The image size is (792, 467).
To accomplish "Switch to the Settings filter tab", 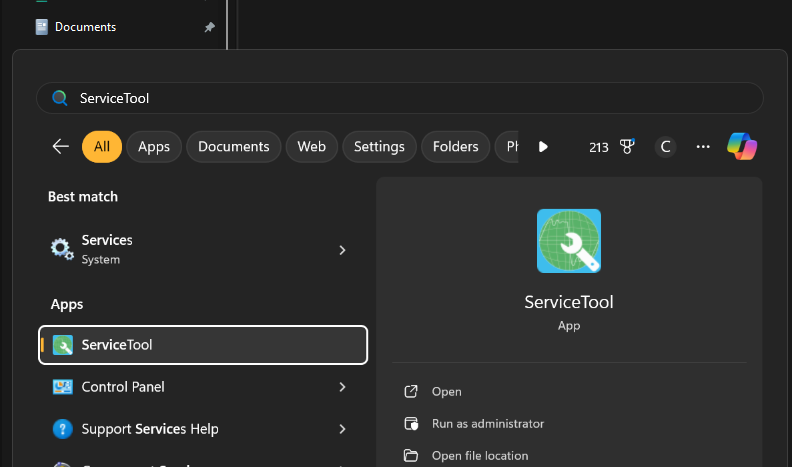I will point(379,147).
